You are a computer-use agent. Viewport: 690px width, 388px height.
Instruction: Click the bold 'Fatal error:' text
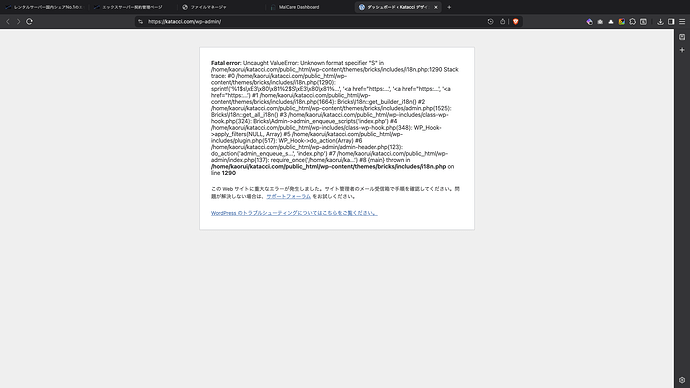[x=226, y=63]
